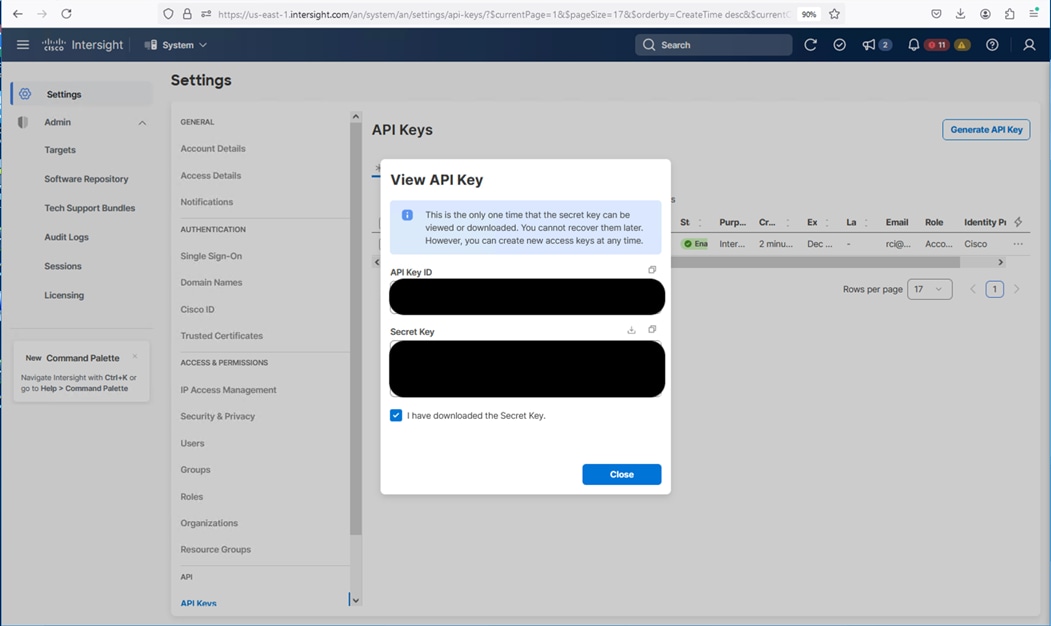
Task: Select Single Sign-On settings item
Action: [211, 256]
